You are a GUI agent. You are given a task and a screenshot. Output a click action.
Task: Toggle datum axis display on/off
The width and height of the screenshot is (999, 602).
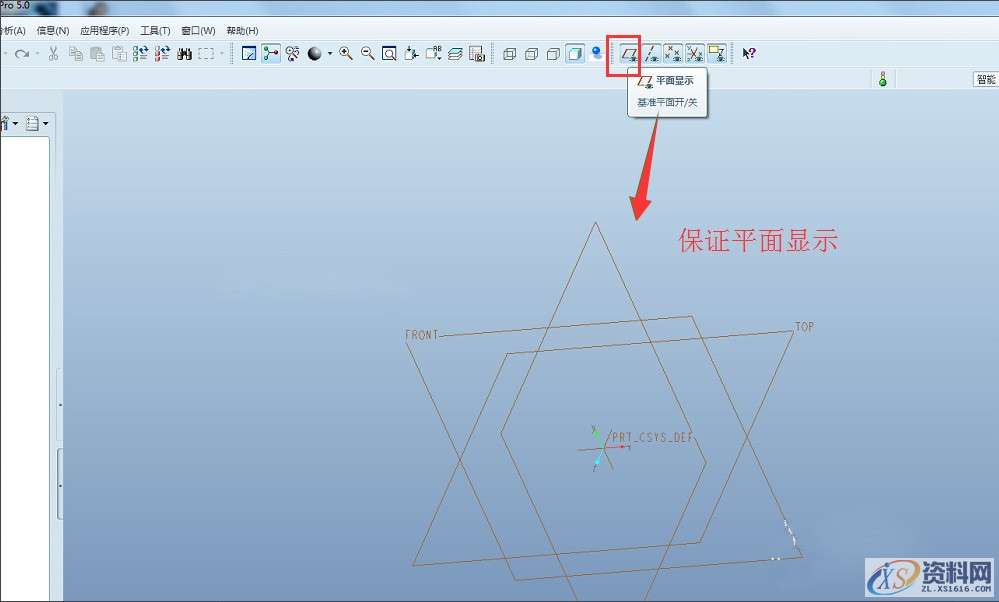[651, 53]
